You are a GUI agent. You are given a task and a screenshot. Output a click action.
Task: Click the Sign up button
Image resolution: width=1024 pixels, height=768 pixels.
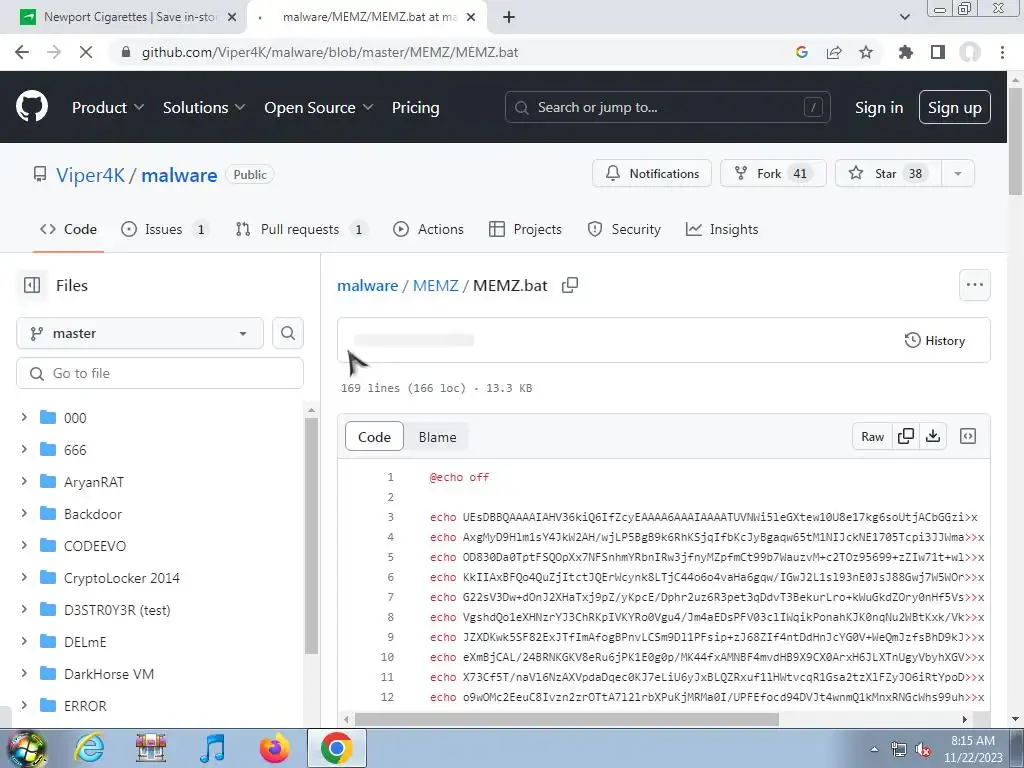click(x=954, y=107)
